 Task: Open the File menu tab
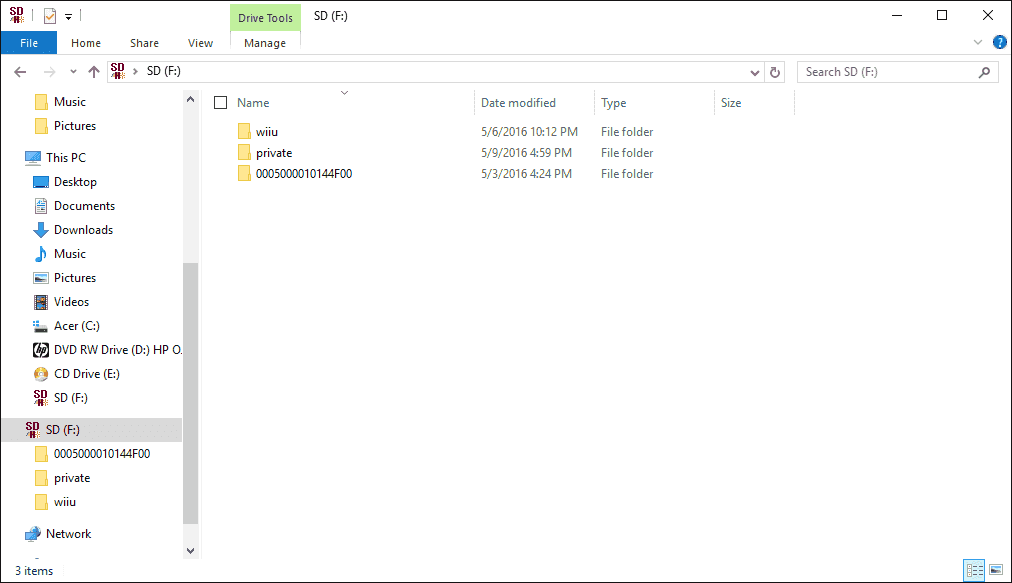29,43
